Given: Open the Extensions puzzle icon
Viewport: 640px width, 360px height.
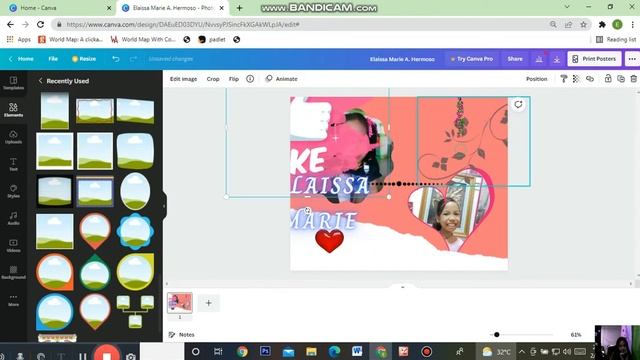Looking at the screenshot, I should click(x=602, y=24).
